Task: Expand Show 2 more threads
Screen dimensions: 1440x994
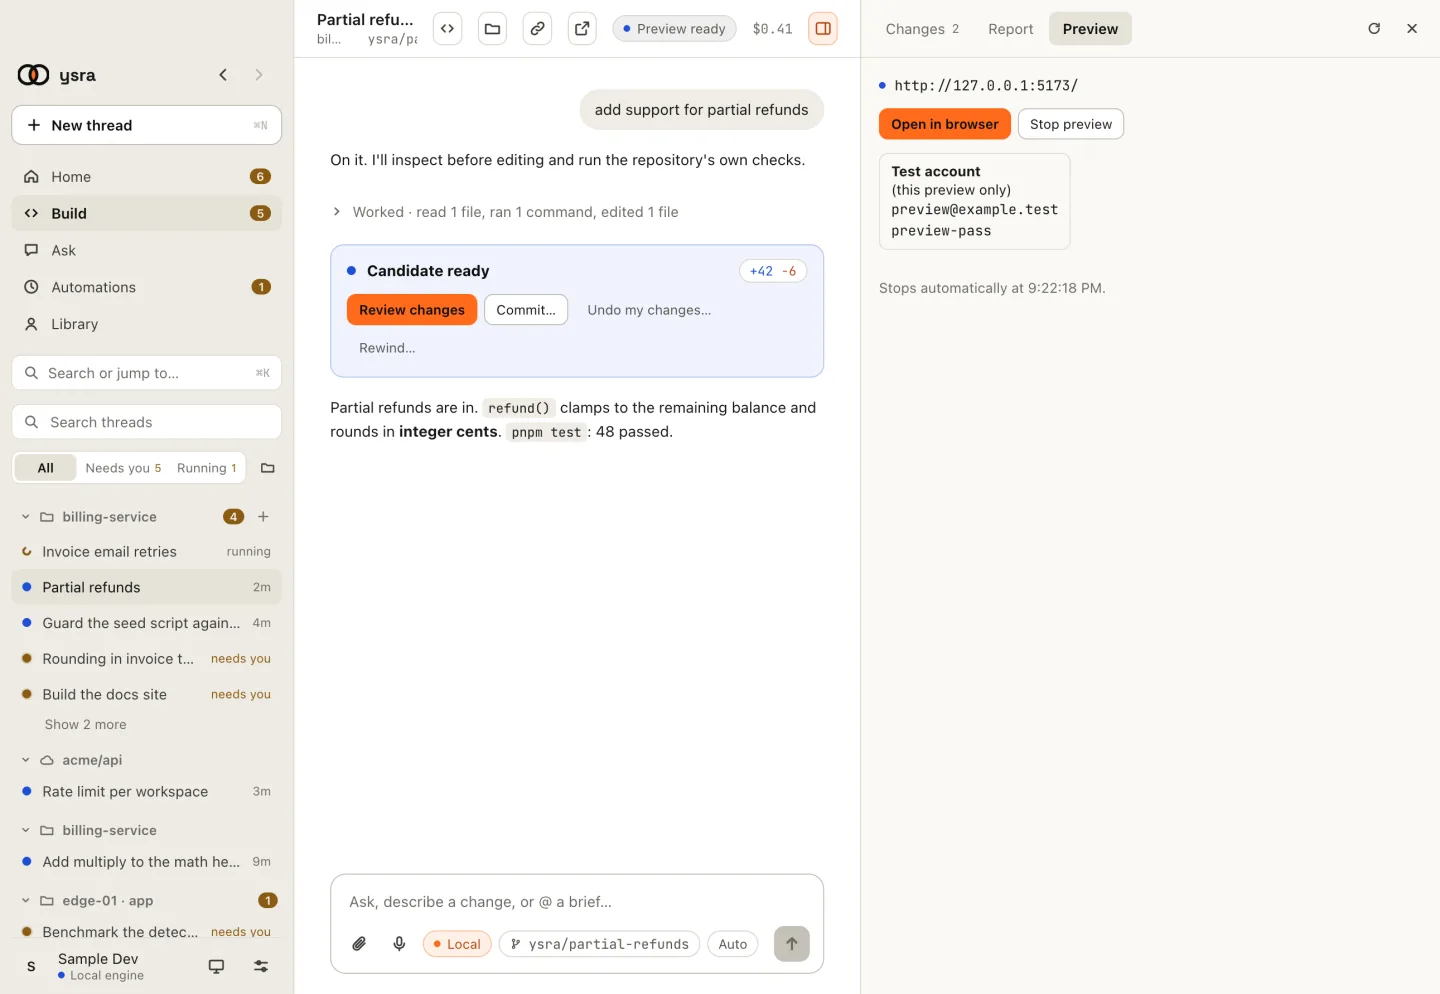Action: pyautogui.click(x=85, y=725)
